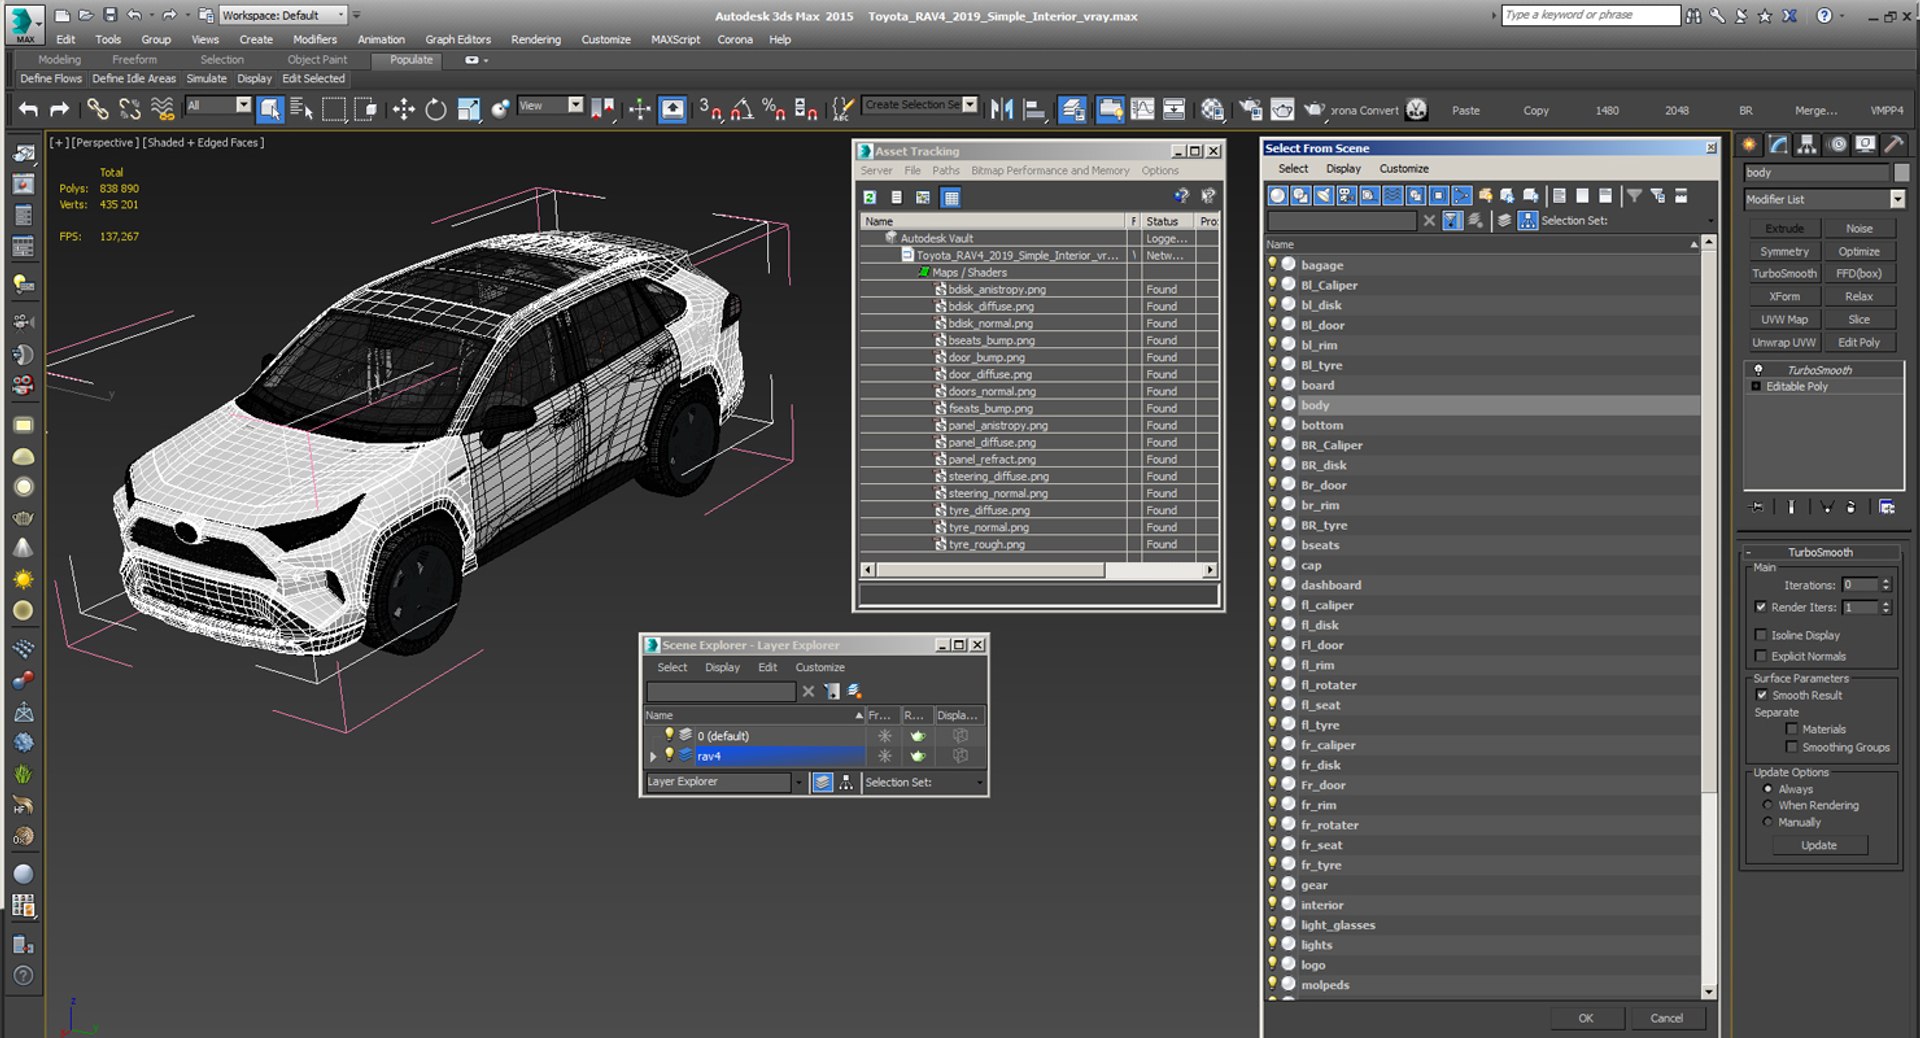Select When Rendering update option

click(1767, 805)
